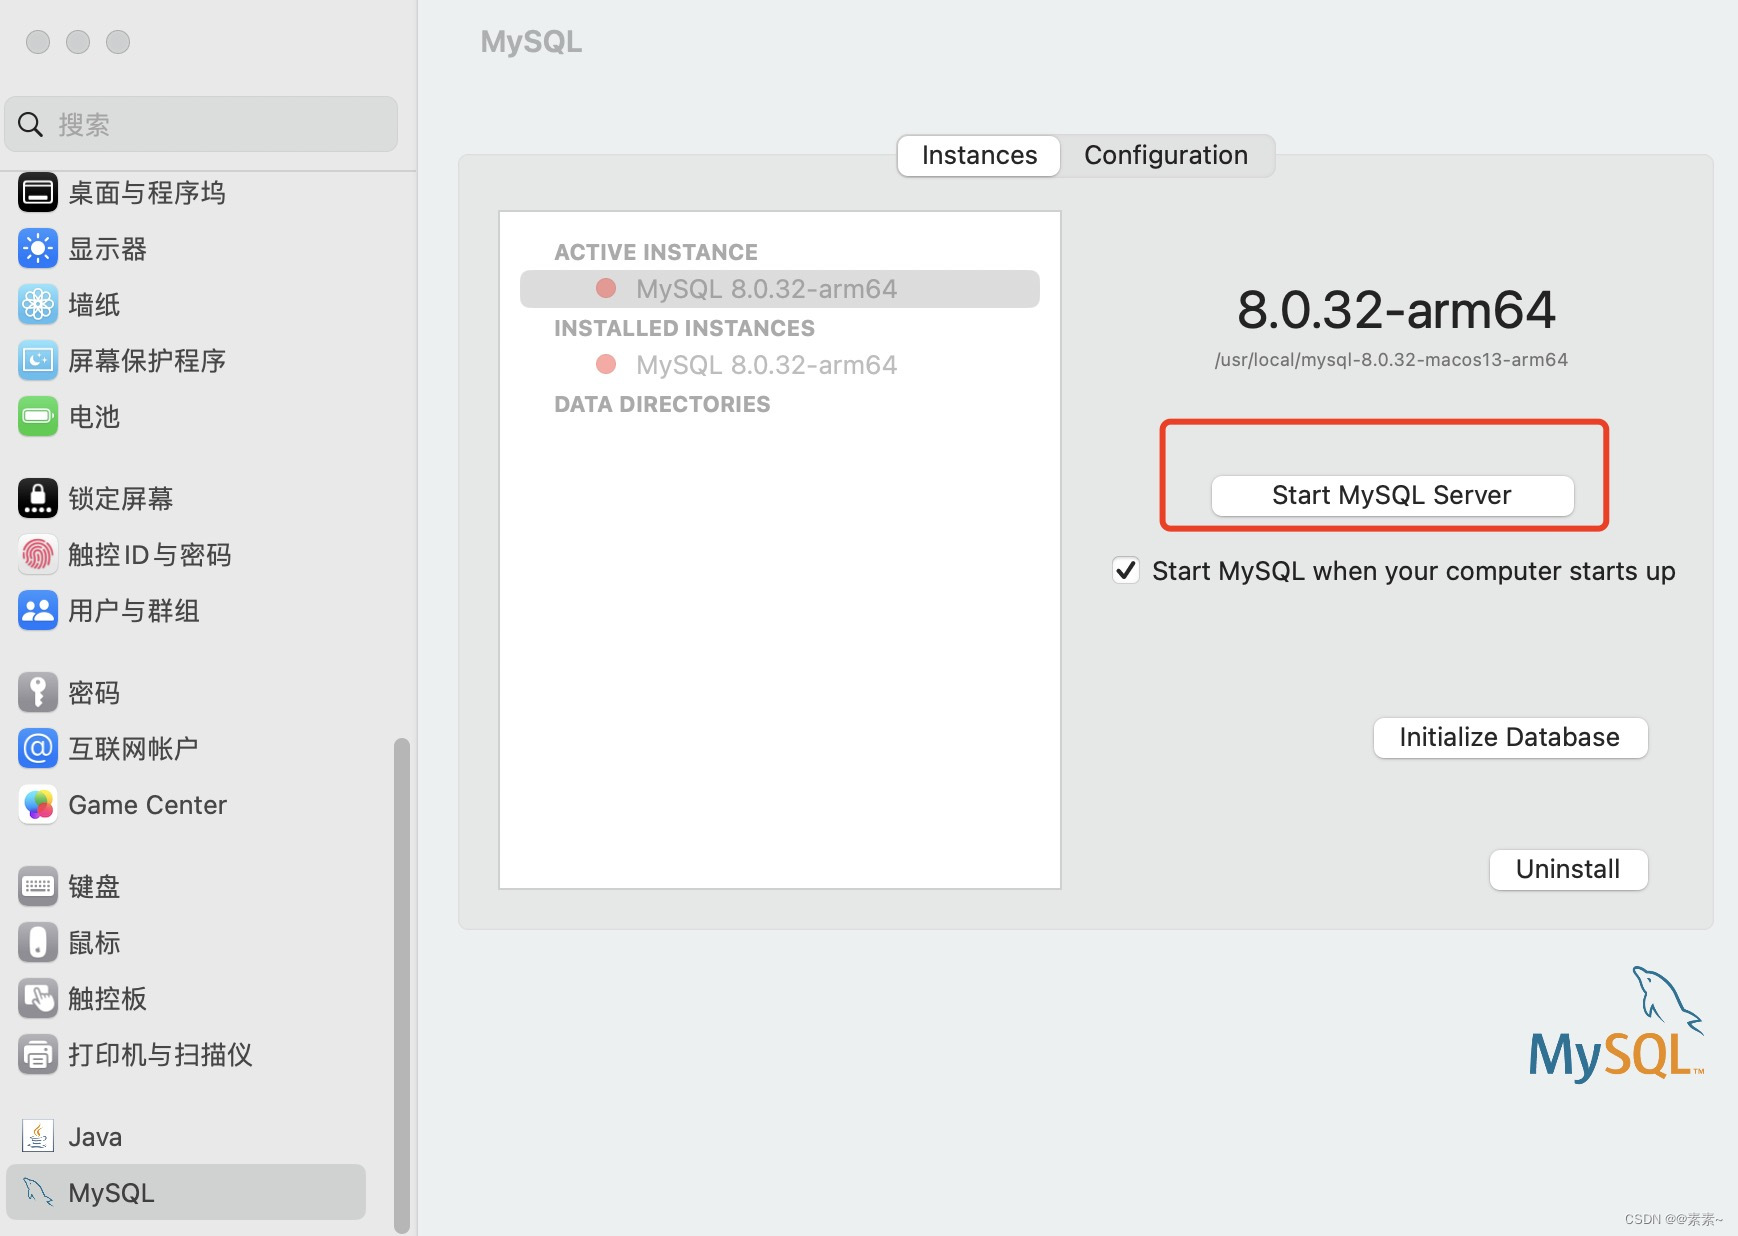The image size is (1738, 1236).
Task: Switch to the Configuration tab
Action: [1166, 156]
